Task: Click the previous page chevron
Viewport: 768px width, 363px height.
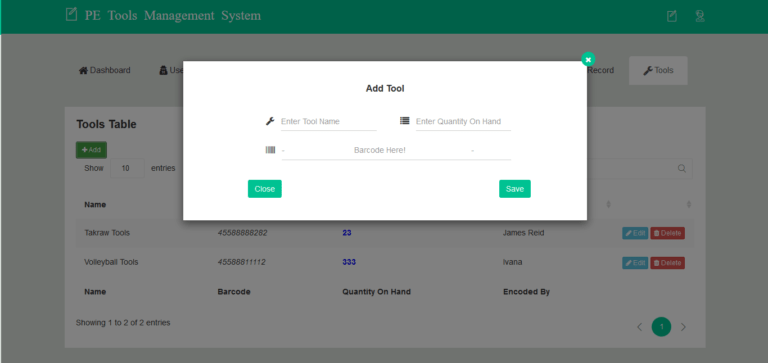Action: point(640,327)
